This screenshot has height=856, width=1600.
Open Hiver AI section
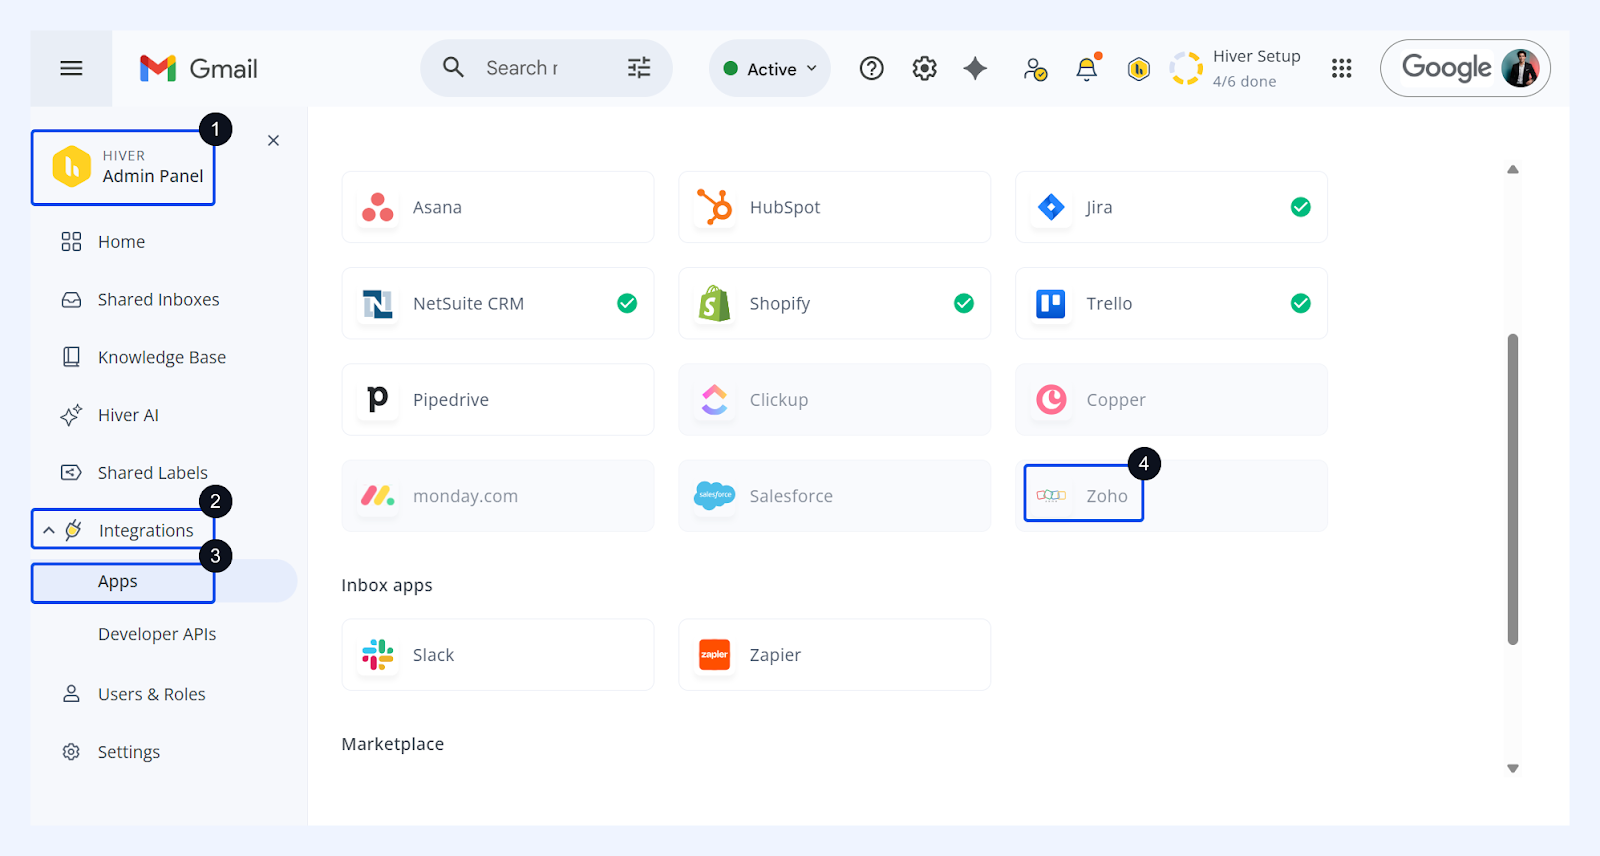(x=110, y=415)
